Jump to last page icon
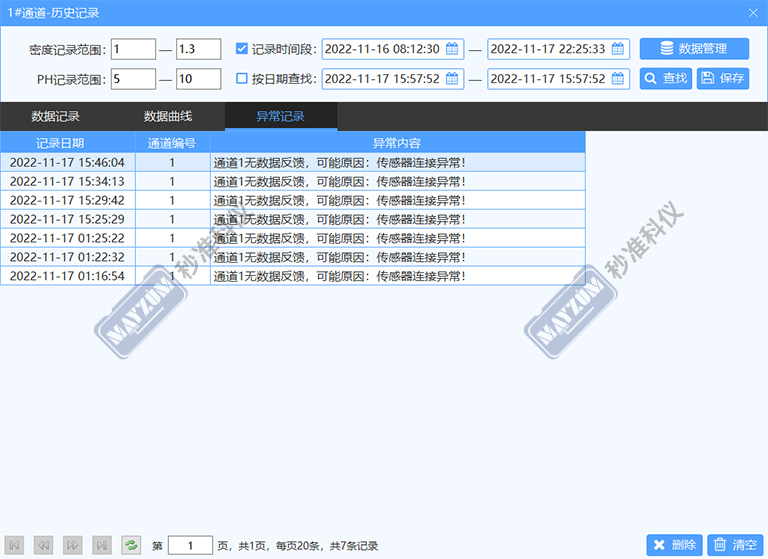 point(101,545)
